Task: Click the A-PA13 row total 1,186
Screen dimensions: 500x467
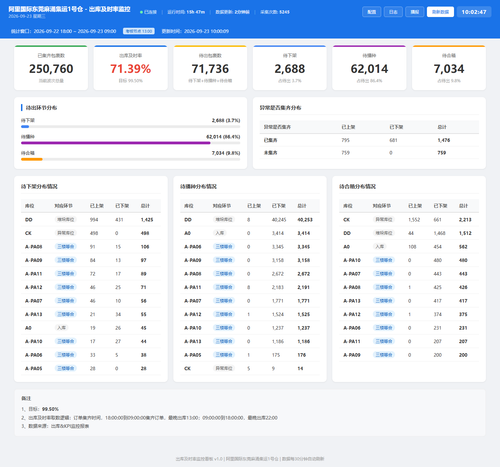Action: click(304, 341)
